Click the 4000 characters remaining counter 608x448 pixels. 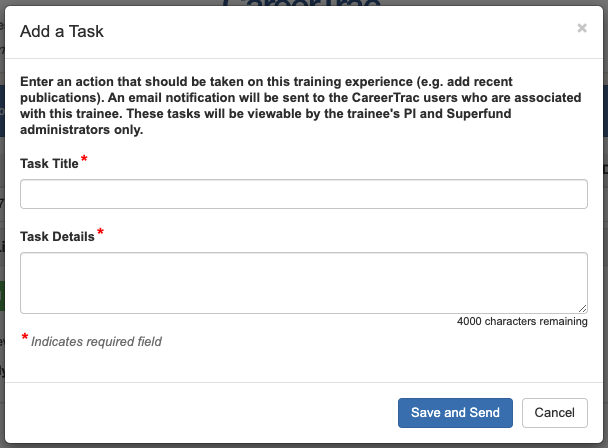pyautogui.click(x=522, y=321)
